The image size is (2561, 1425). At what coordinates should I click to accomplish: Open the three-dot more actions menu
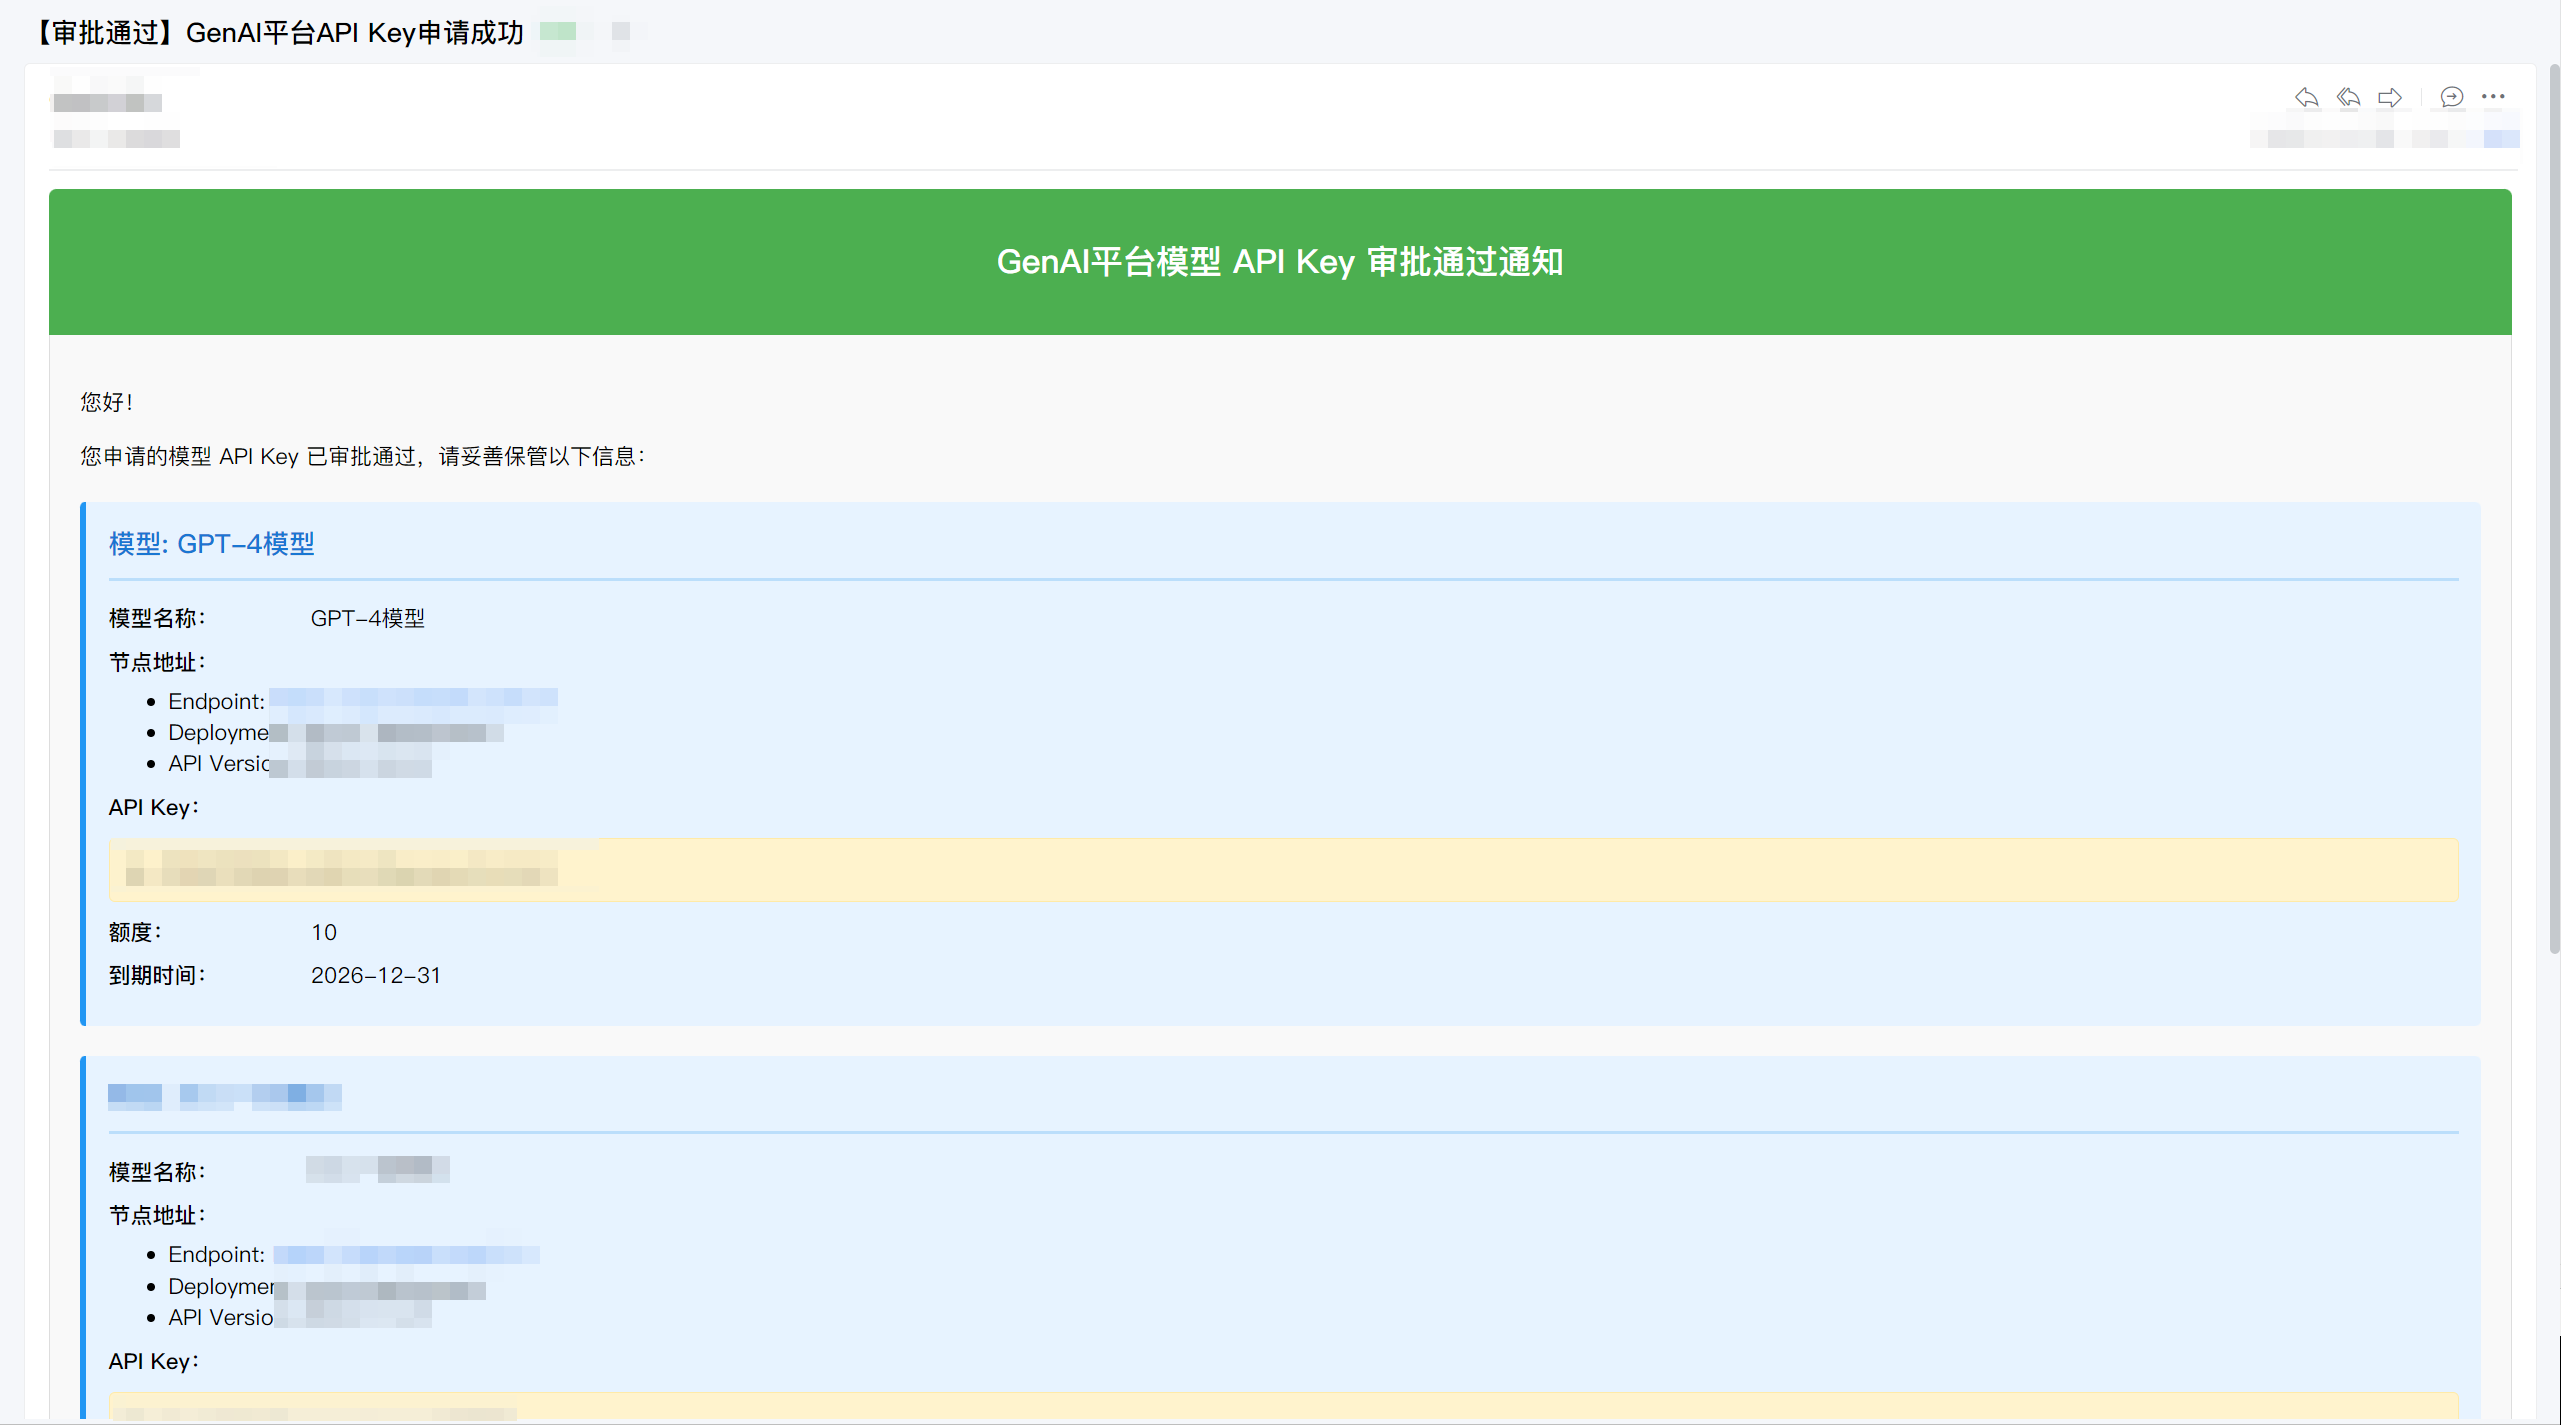tap(2493, 97)
